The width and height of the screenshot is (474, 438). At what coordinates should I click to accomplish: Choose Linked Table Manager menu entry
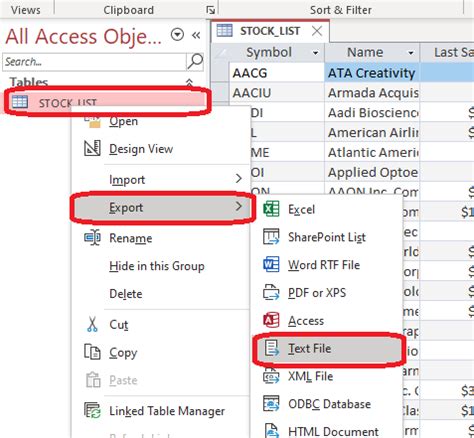(x=167, y=411)
